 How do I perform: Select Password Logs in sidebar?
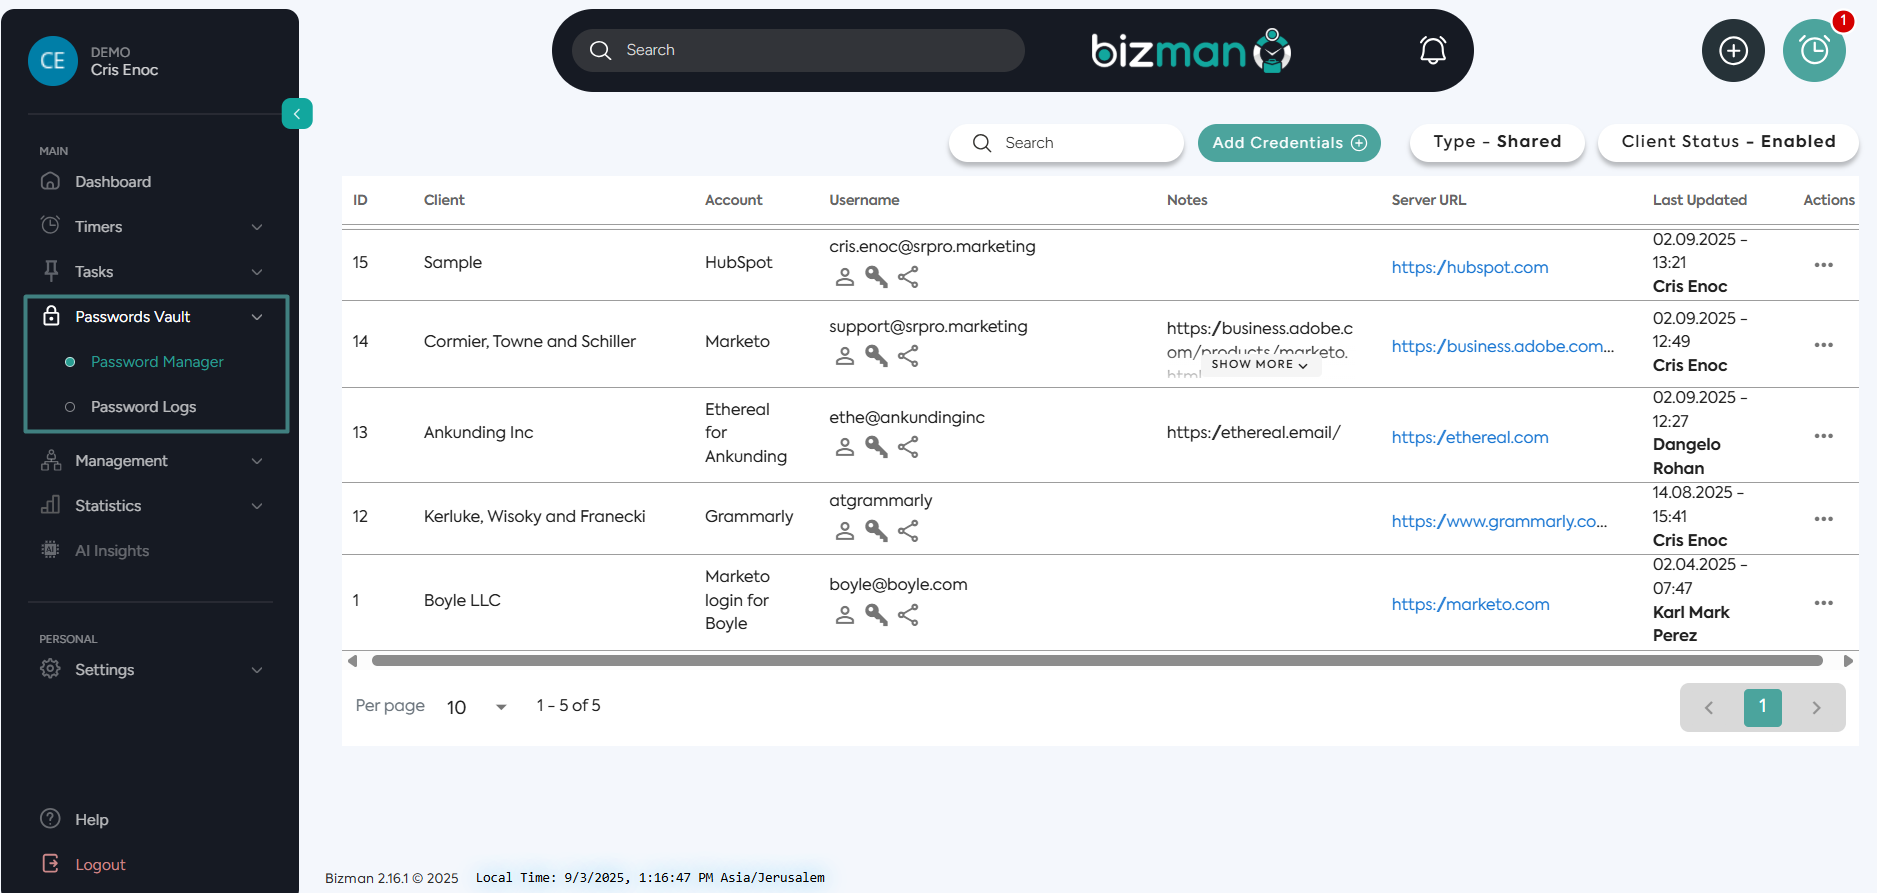pos(143,407)
